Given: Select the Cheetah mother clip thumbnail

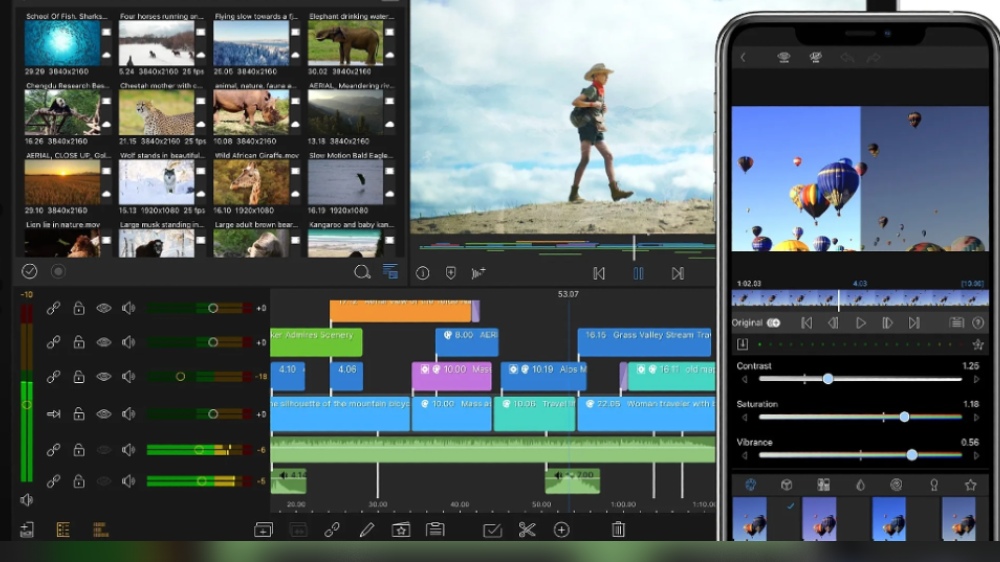Looking at the screenshot, I should pyautogui.click(x=157, y=113).
